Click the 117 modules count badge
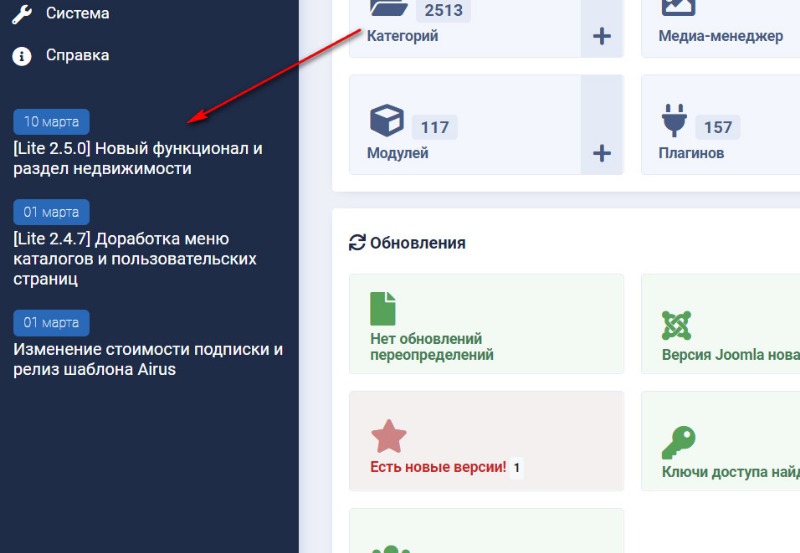This screenshot has height=553, width=800. coord(435,127)
